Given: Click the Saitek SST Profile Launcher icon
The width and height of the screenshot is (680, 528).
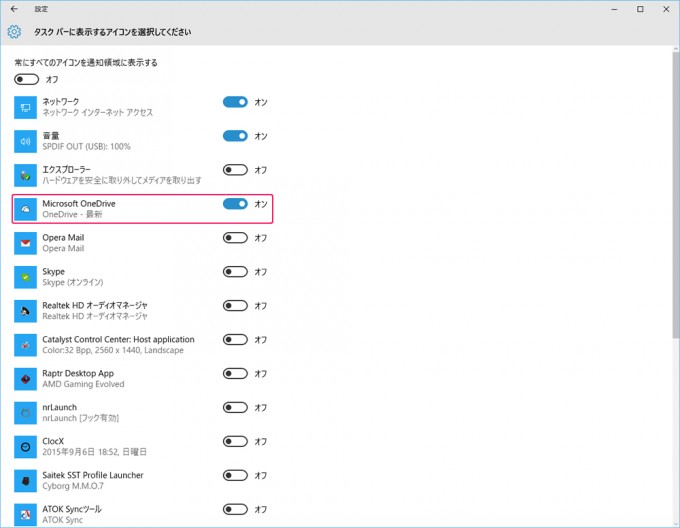Looking at the screenshot, I should tap(25, 481).
